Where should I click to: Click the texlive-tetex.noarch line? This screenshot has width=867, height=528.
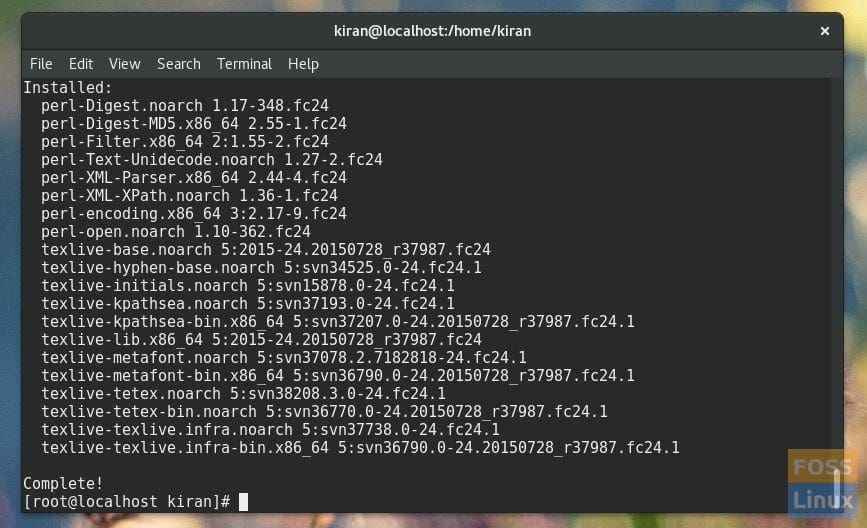tap(243, 393)
